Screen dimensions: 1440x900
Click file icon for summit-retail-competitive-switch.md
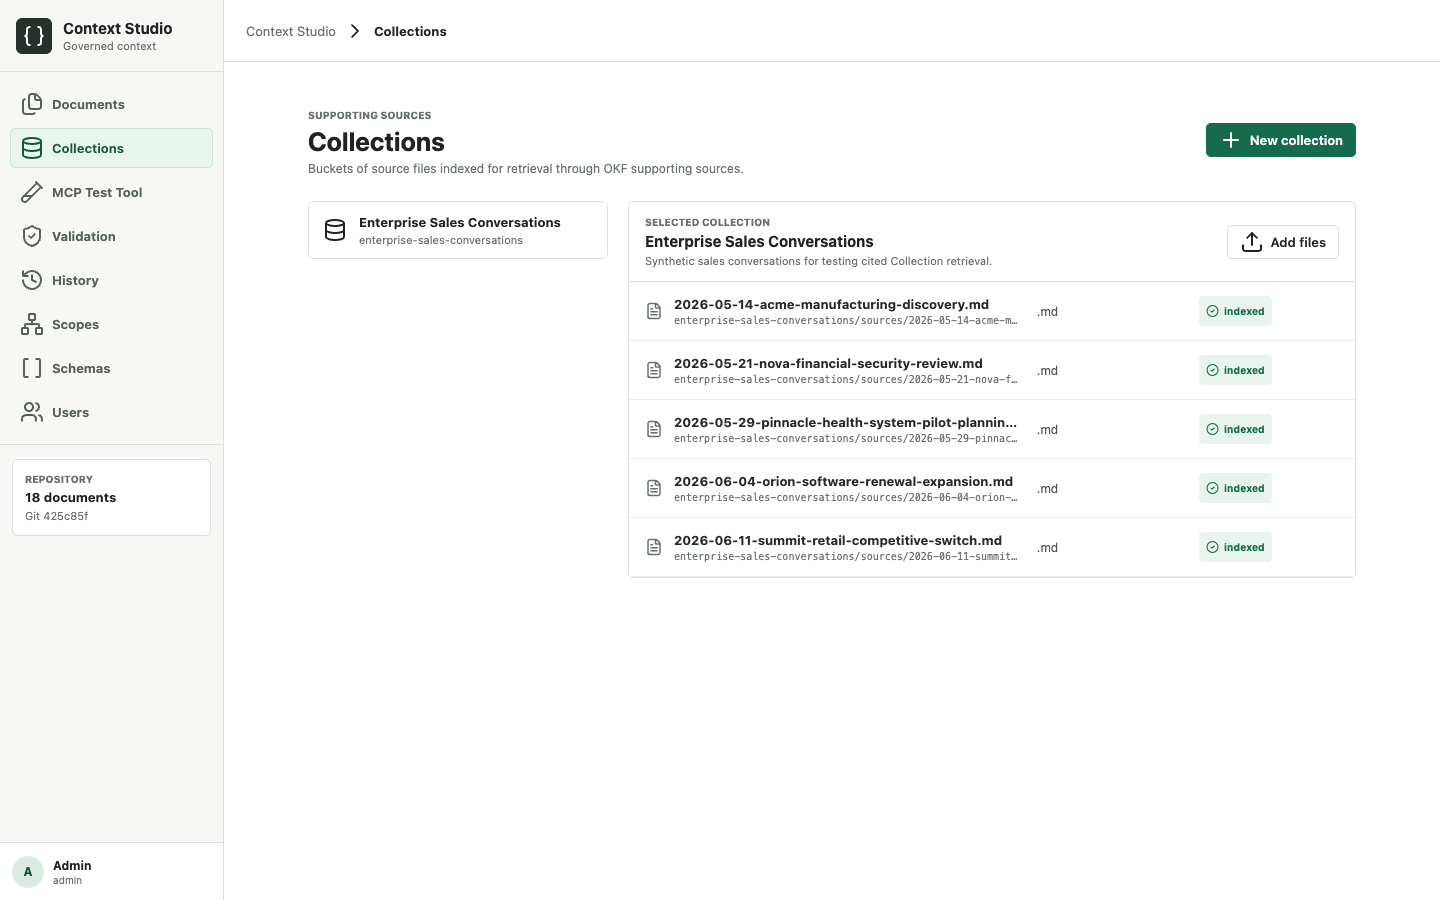click(654, 547)
